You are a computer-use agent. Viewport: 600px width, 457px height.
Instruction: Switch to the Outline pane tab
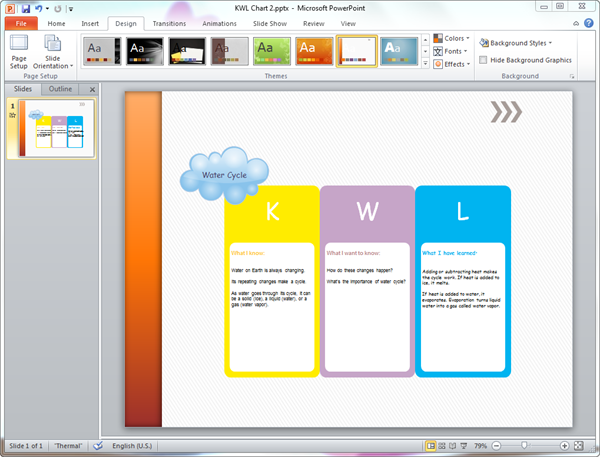[61, 89]
